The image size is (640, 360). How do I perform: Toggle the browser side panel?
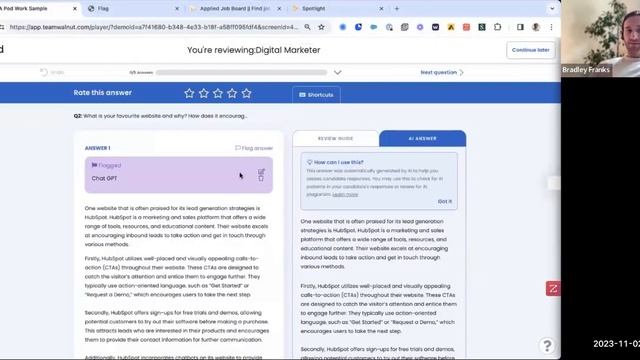[520, 27]
